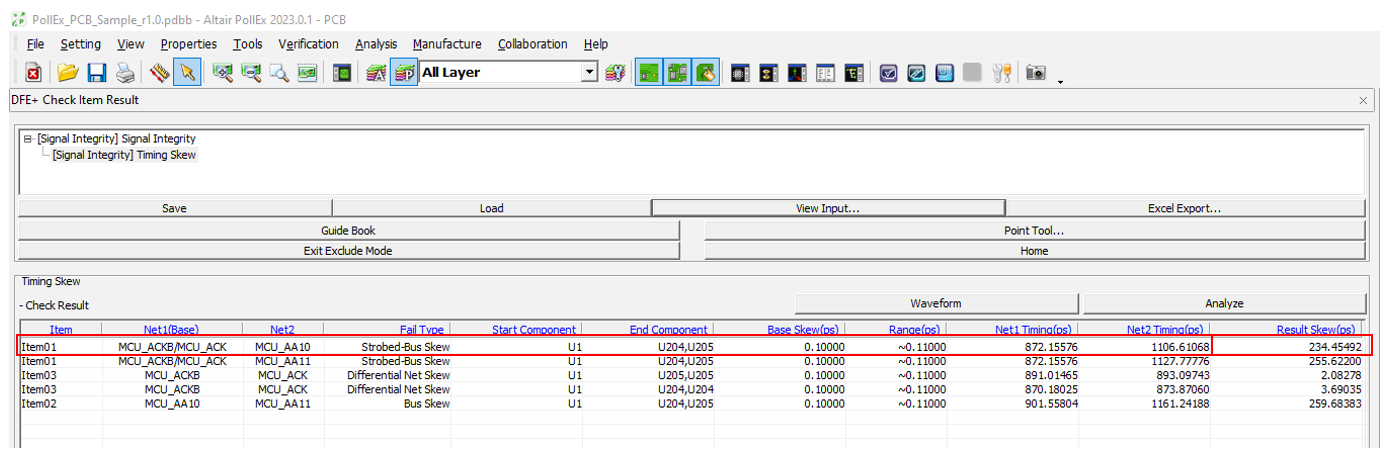This screenshot has height=466, width=1389.
Task: Click the open folder icon in toolbar
Action: click(67, 73)
